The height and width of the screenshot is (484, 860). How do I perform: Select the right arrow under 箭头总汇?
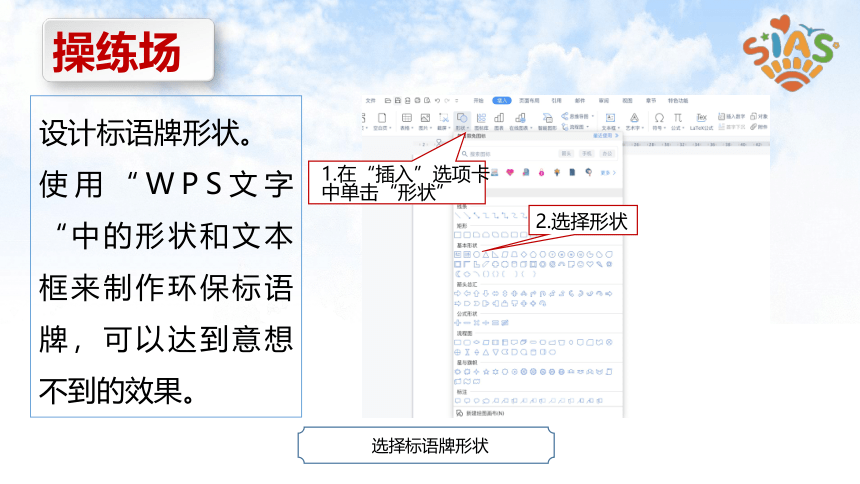457,294
